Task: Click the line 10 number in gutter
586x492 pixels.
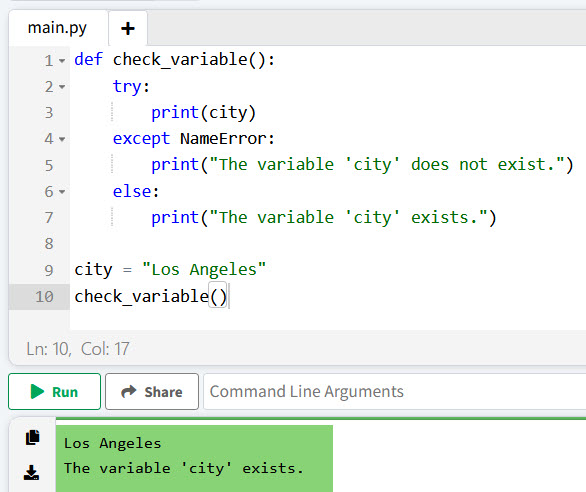Action: coord(44,296)
